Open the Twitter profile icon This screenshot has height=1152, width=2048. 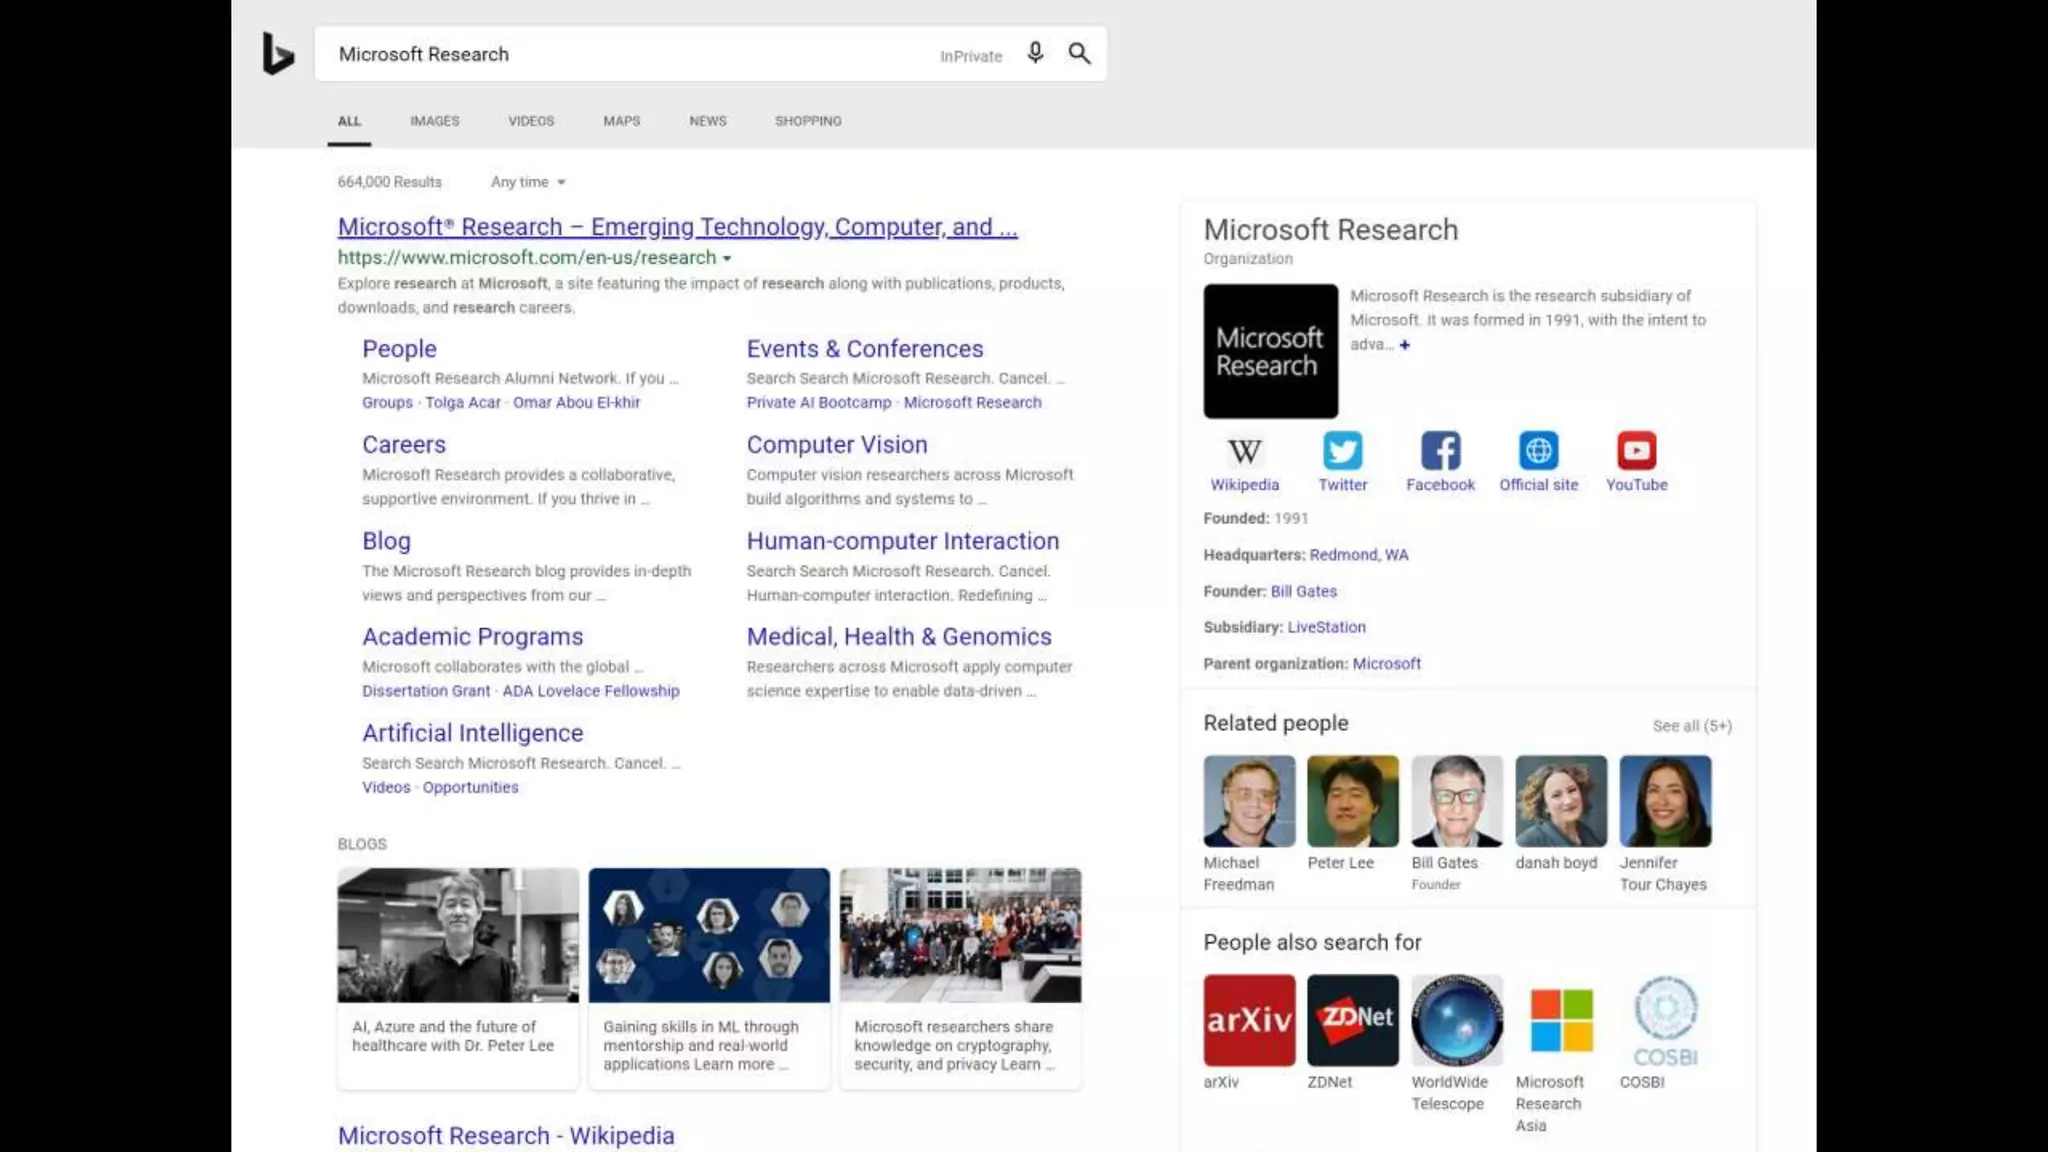pos(1342,452)
